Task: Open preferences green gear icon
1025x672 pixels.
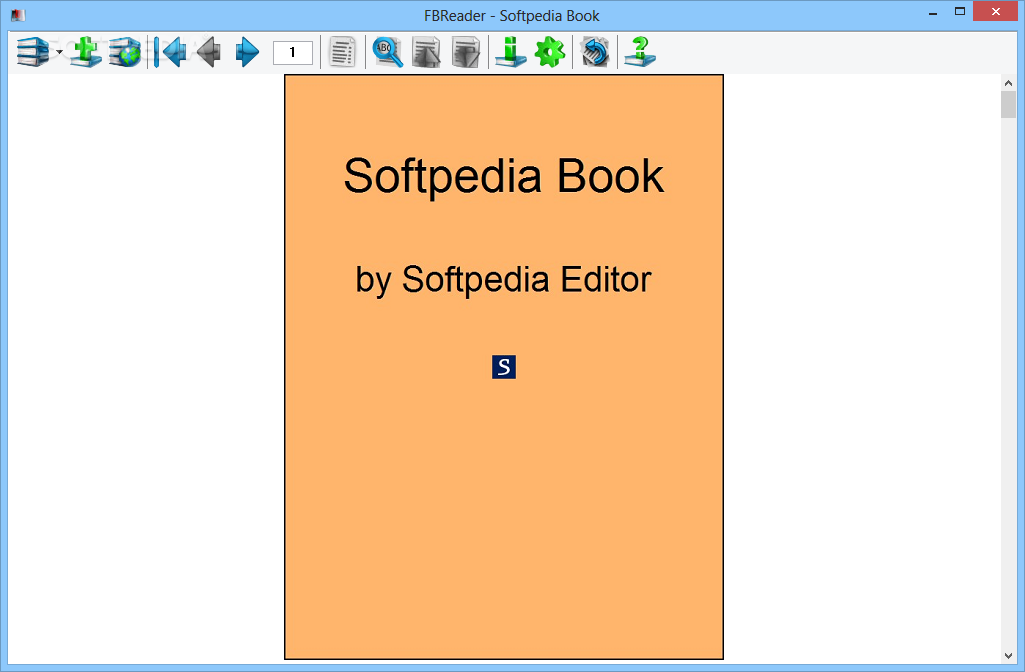Action: coord(550,52)
